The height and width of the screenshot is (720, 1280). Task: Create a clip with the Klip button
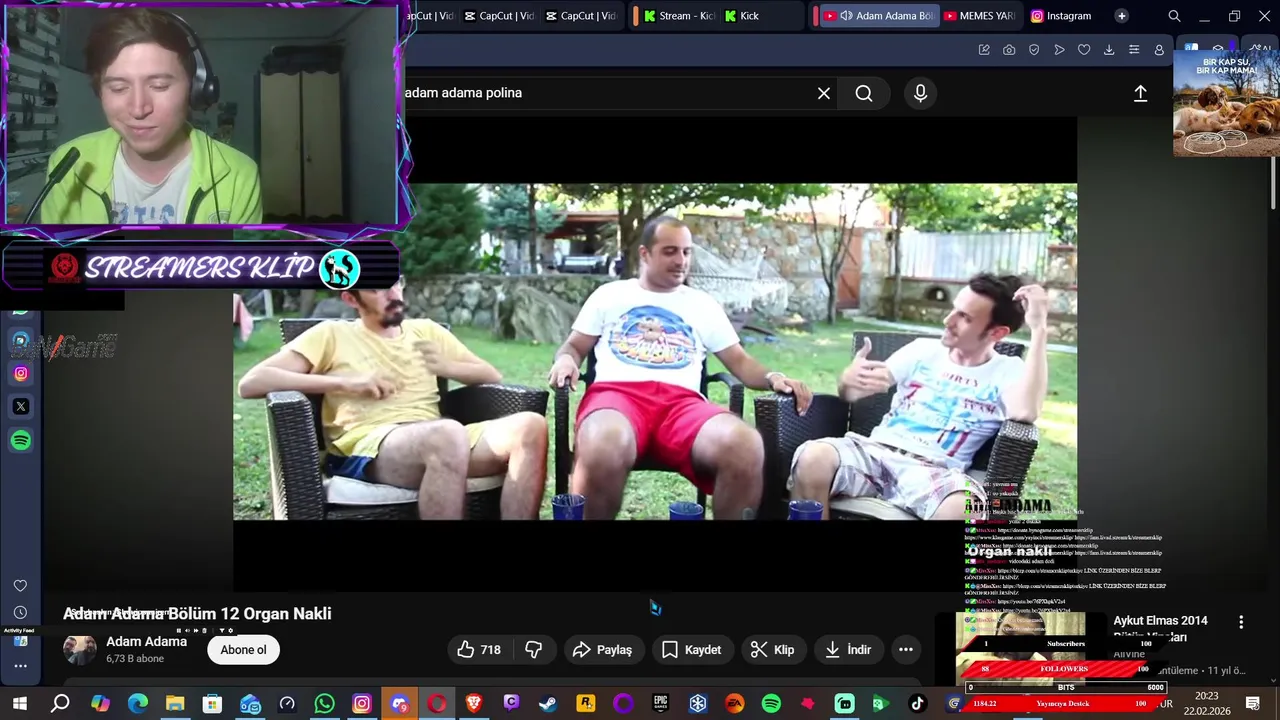click(772, 650)
